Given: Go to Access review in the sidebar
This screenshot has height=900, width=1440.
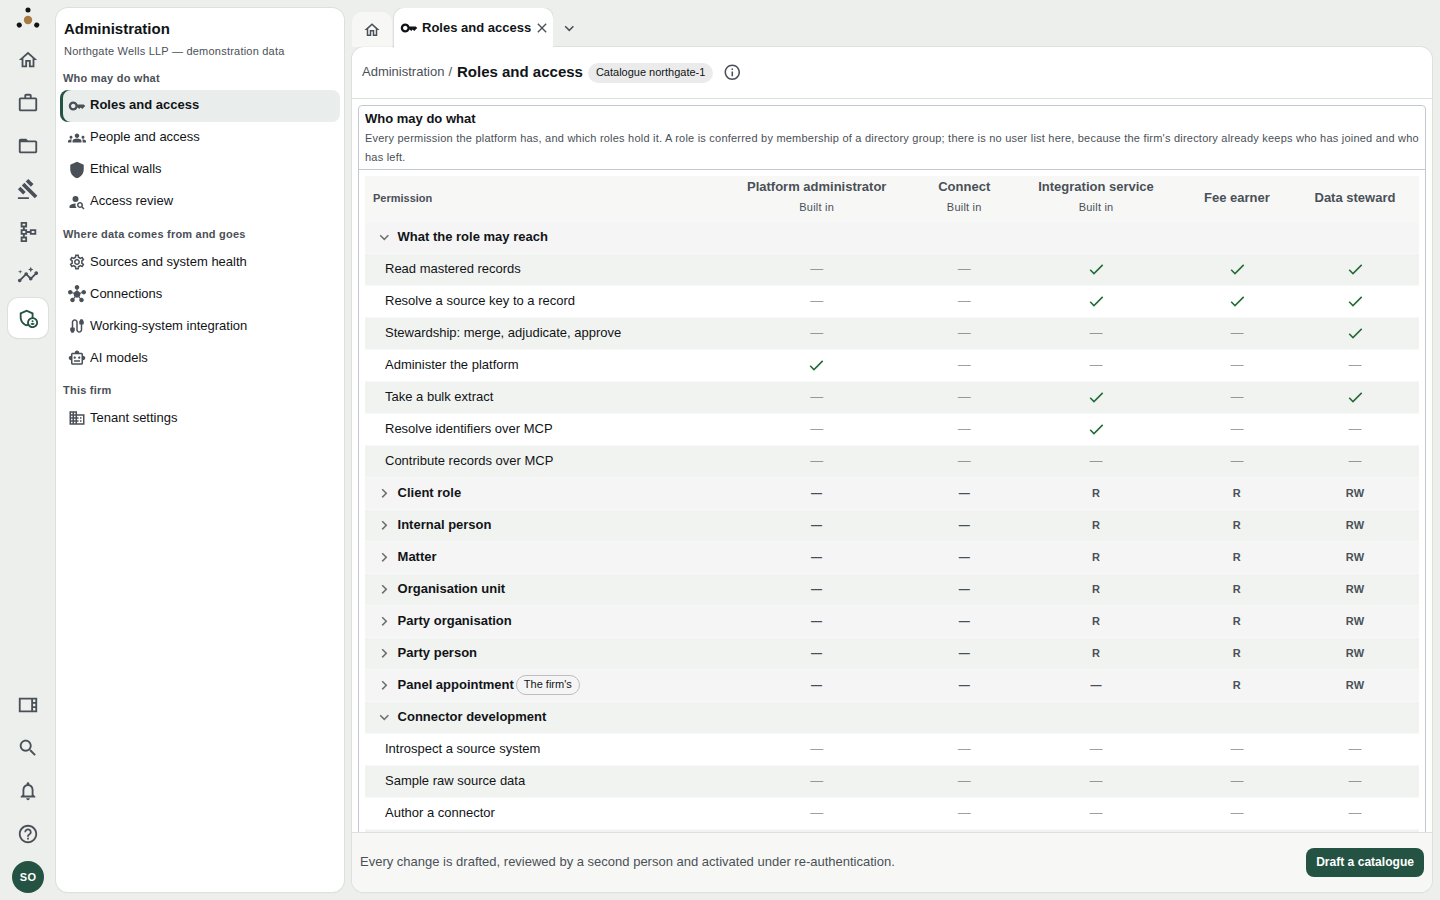Looking at the screenshot, I should [x=200, y=201].
